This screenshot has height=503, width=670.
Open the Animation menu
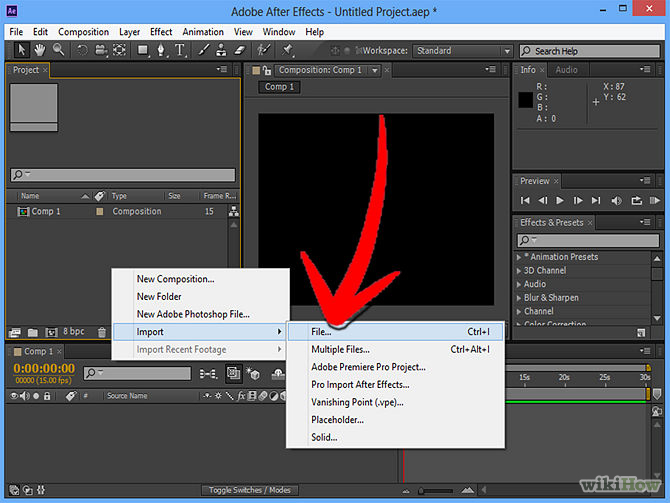coord(203,32)
